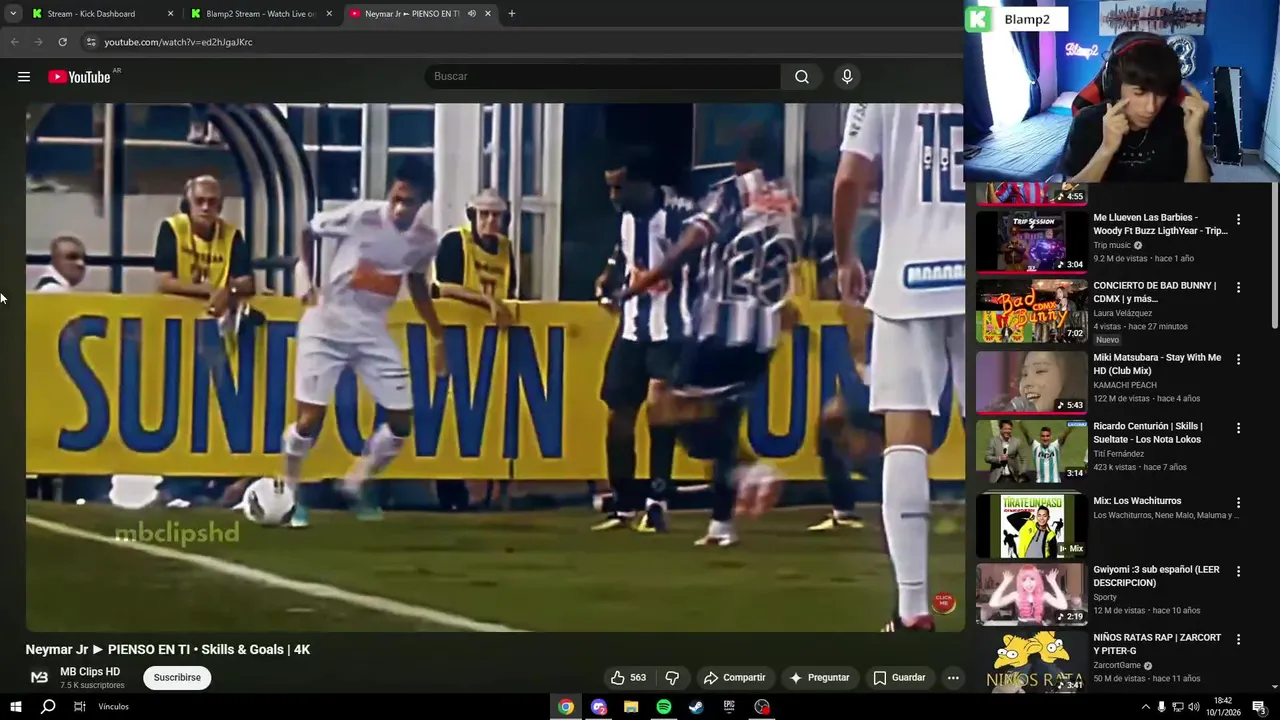Open options for Ricardo Centurión video
The image size is (1280, 720).
pyautogui.click(x=1238, y=428)
